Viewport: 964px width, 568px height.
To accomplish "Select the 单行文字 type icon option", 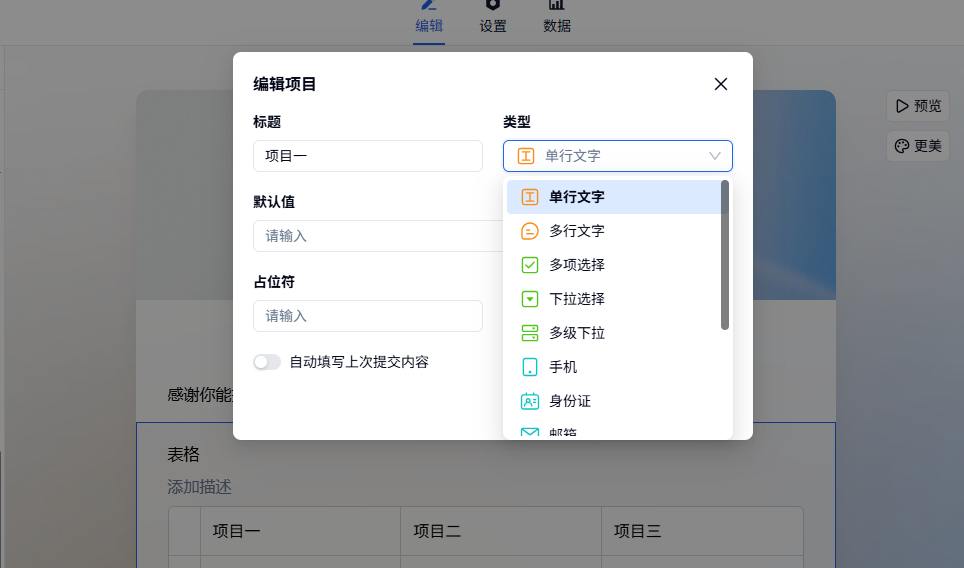I will pos(530,197).
